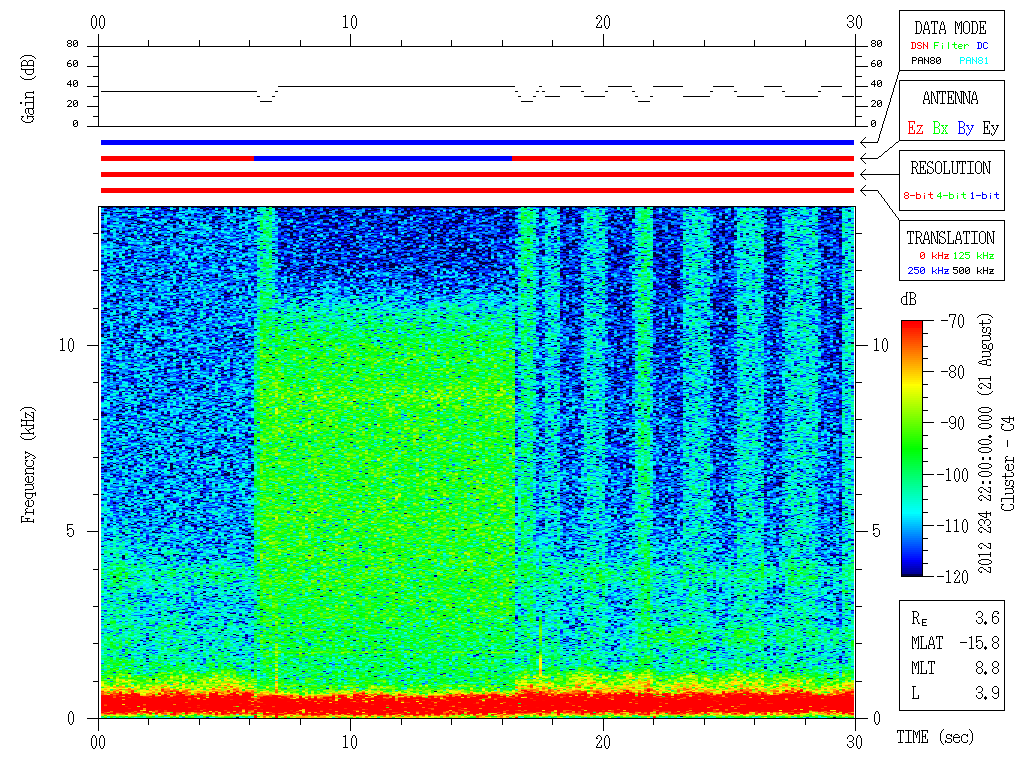
Task: Select the 1-bit resolution label
Action: pyautogui.click(x=984, y=195)
